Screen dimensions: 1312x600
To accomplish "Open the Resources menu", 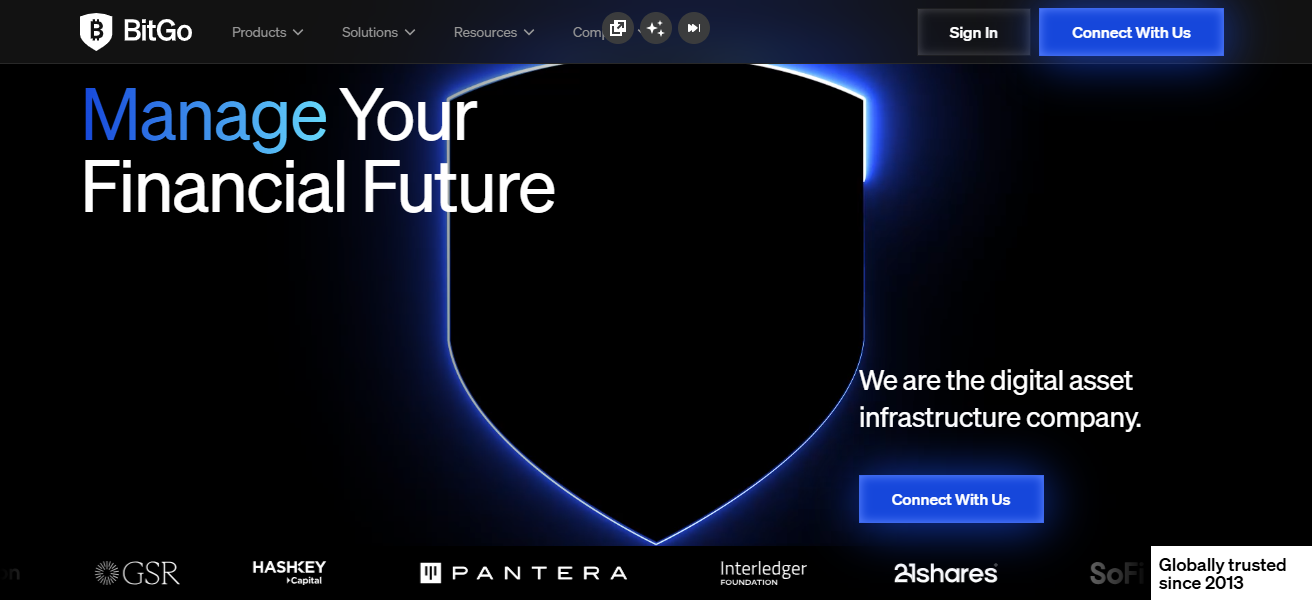I will 485,33.
